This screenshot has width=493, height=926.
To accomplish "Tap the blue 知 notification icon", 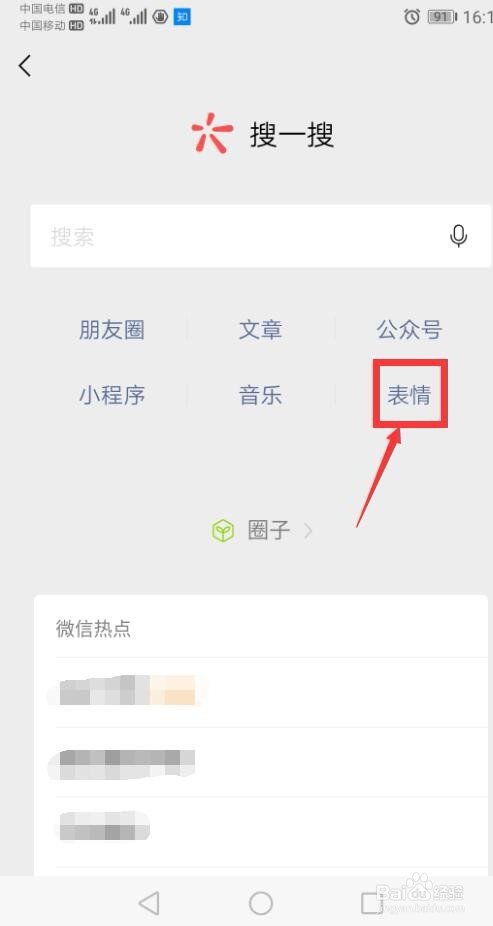I will [182, 17].
